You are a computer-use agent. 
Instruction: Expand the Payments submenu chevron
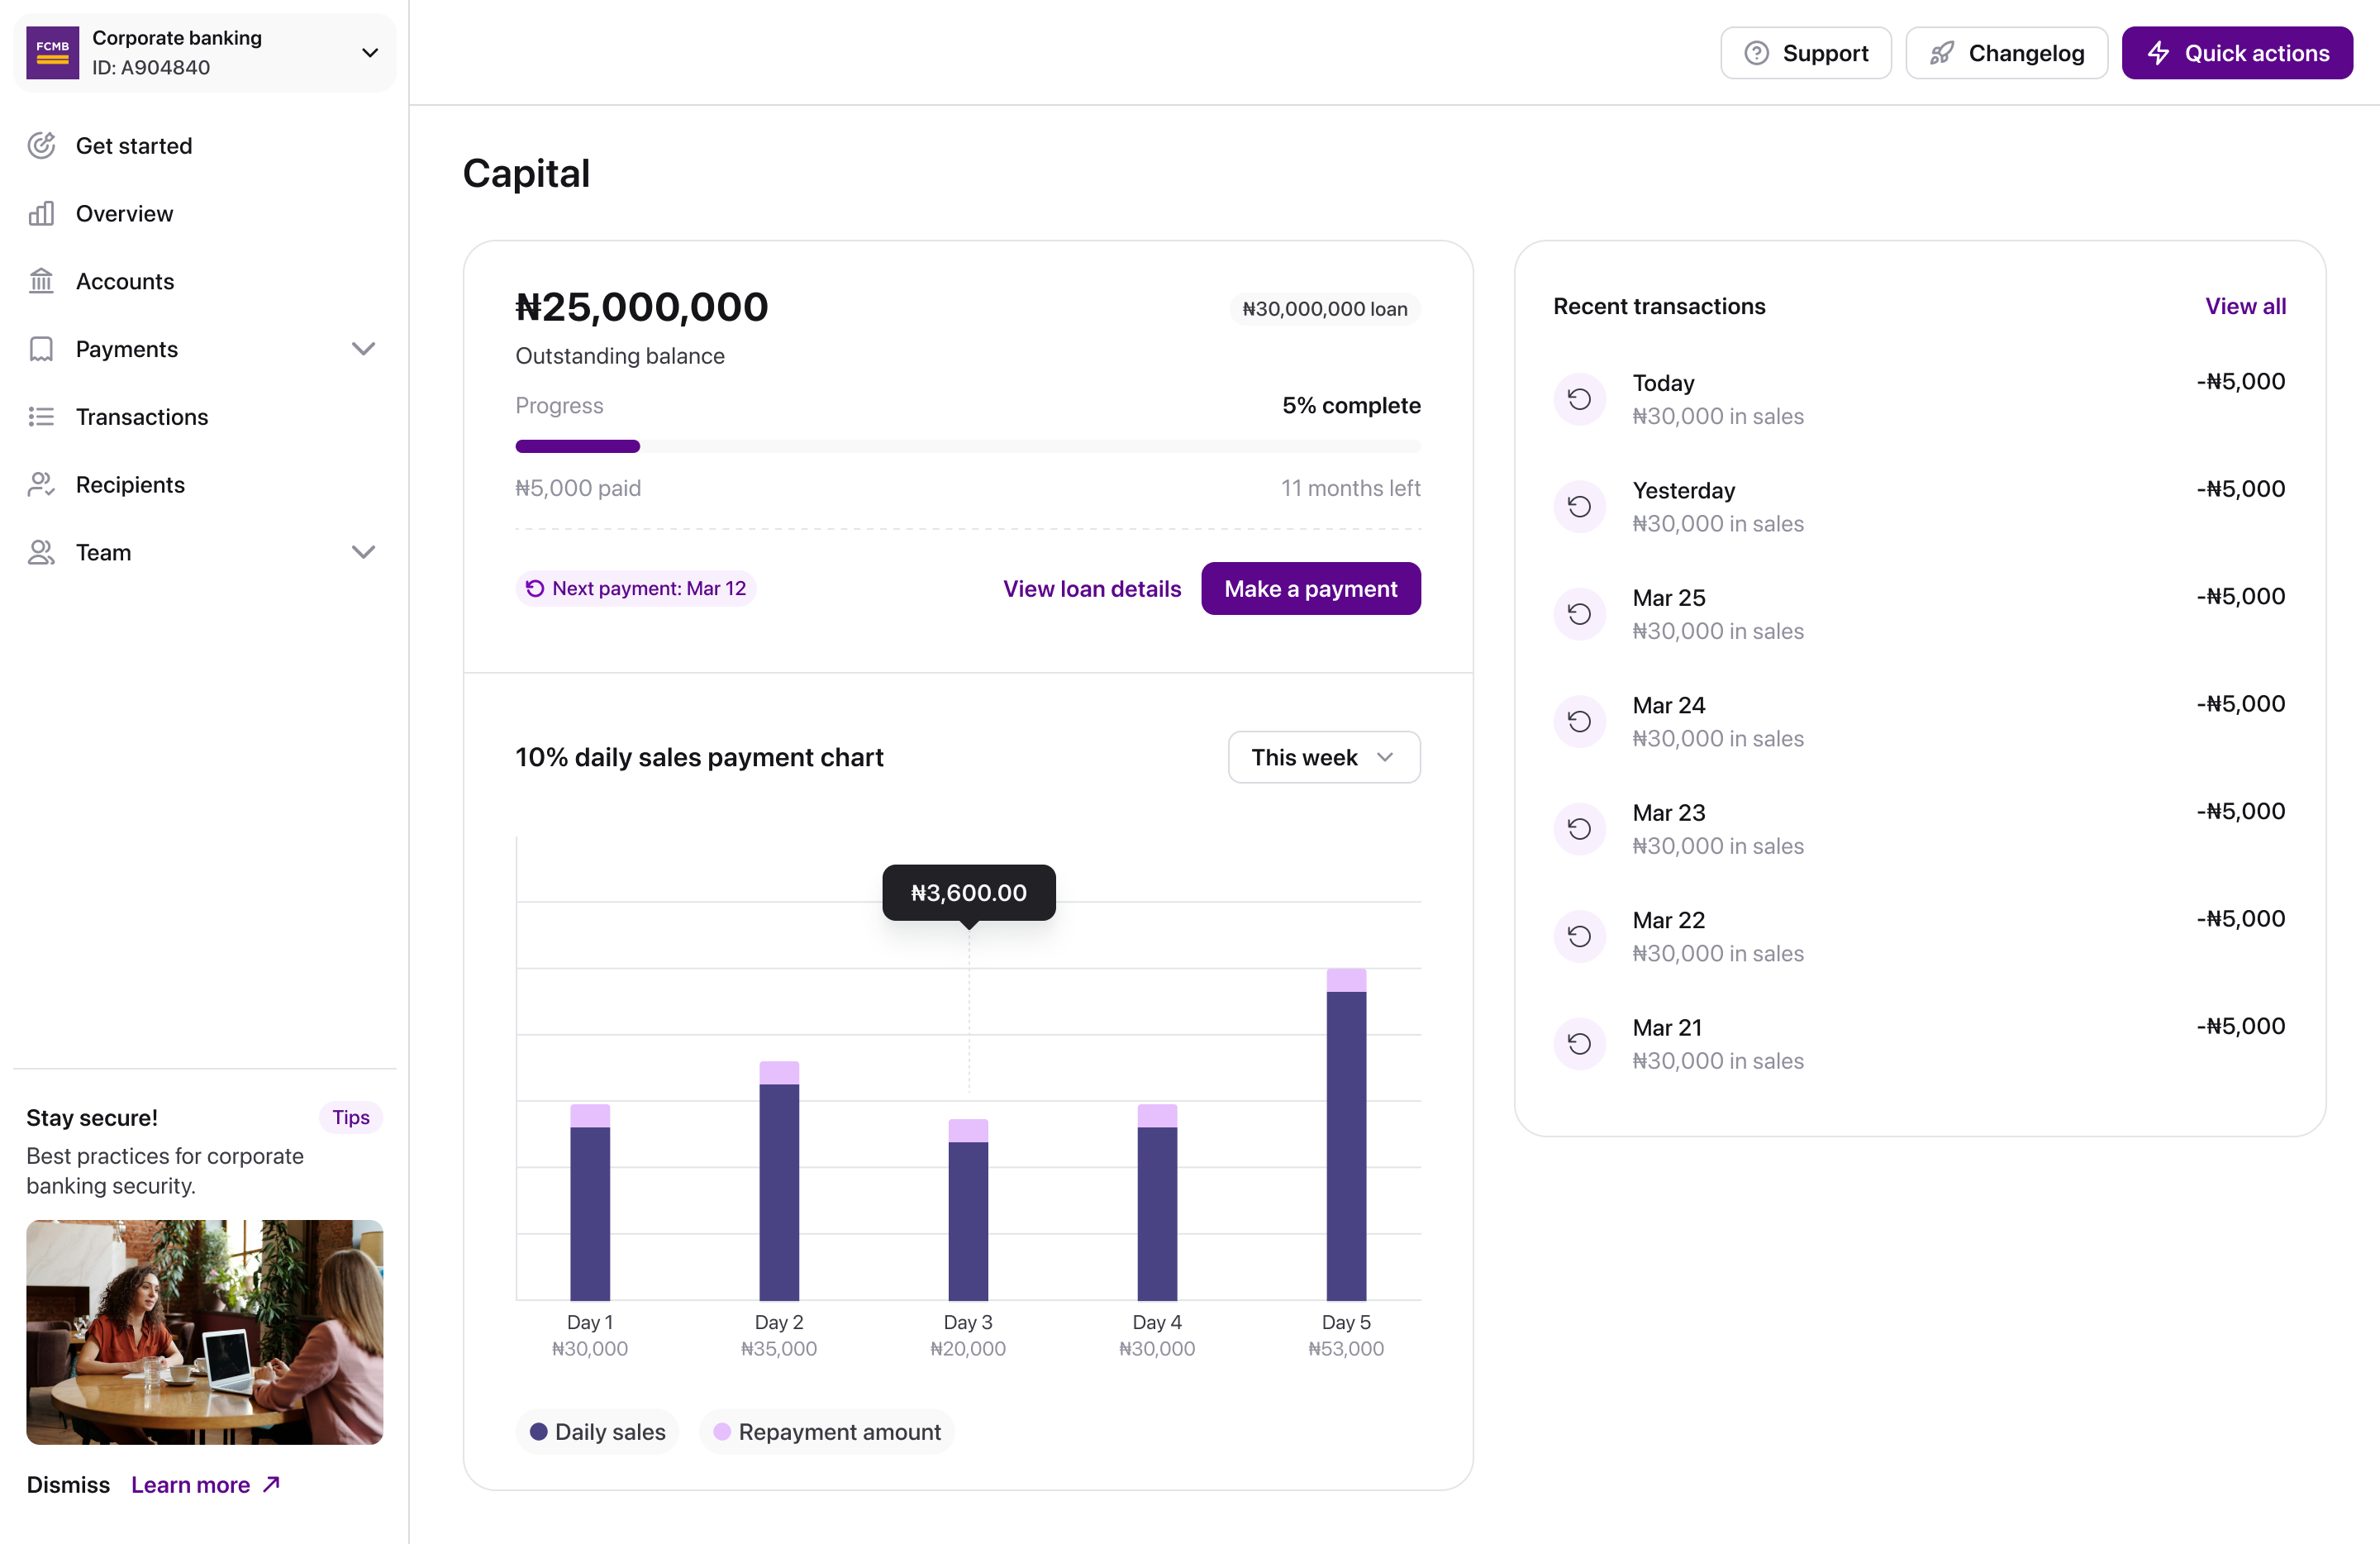364,349
